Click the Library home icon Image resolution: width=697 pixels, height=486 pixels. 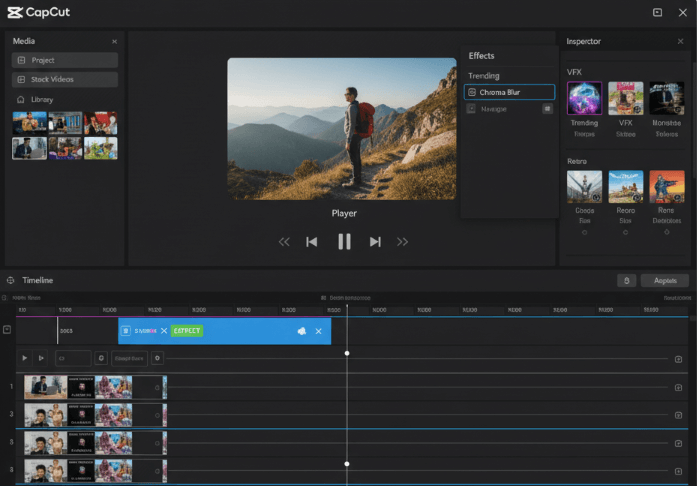click(20, 100)
